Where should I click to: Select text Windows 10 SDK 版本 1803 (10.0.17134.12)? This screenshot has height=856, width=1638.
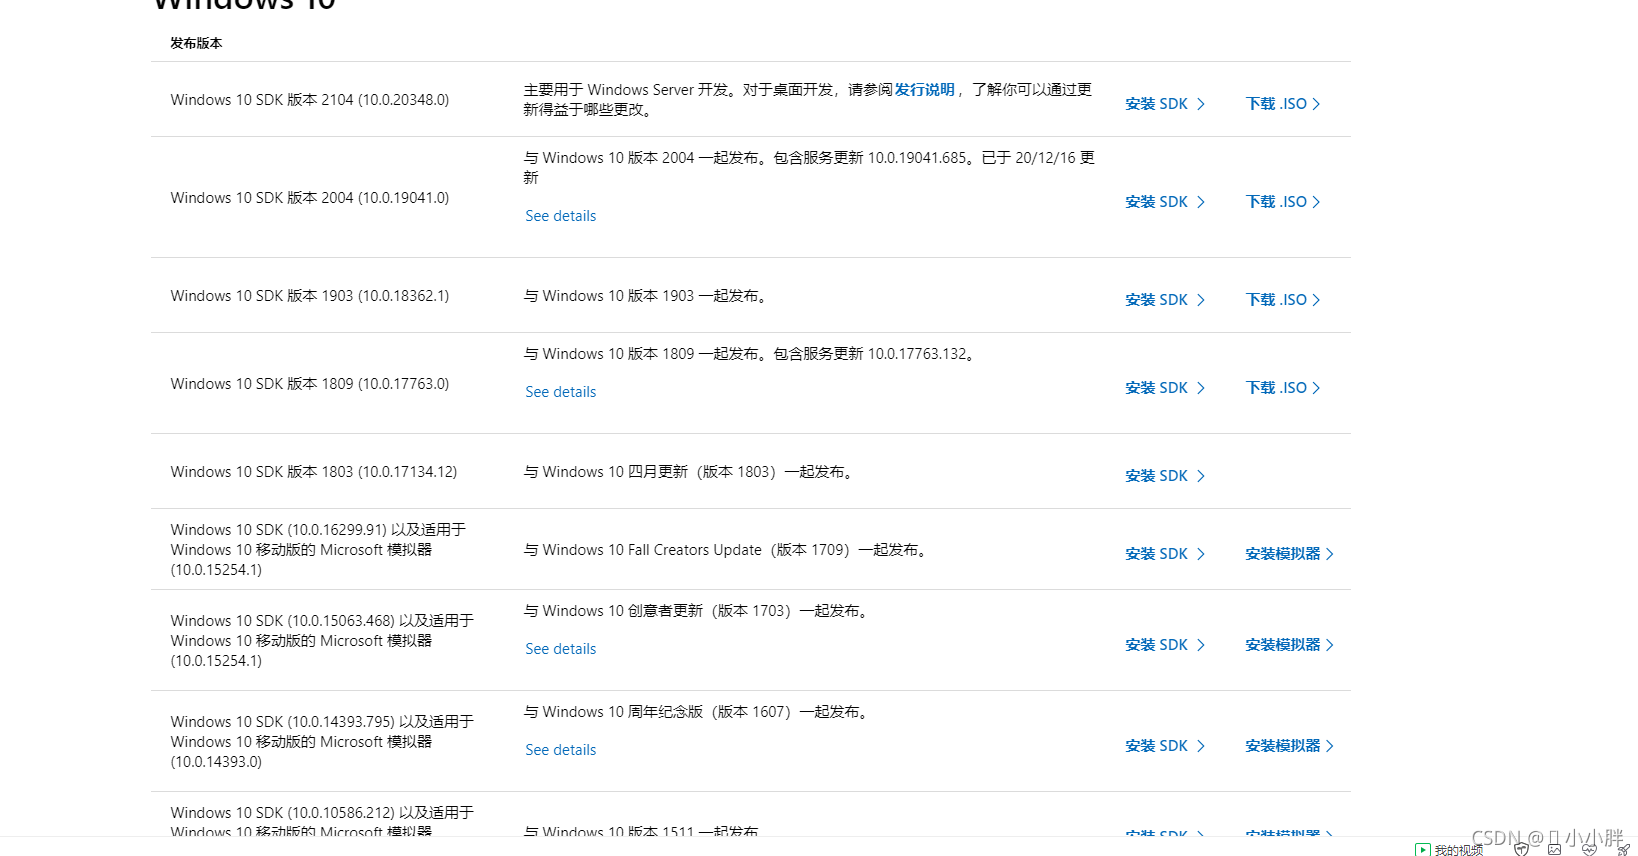(314, 472)
